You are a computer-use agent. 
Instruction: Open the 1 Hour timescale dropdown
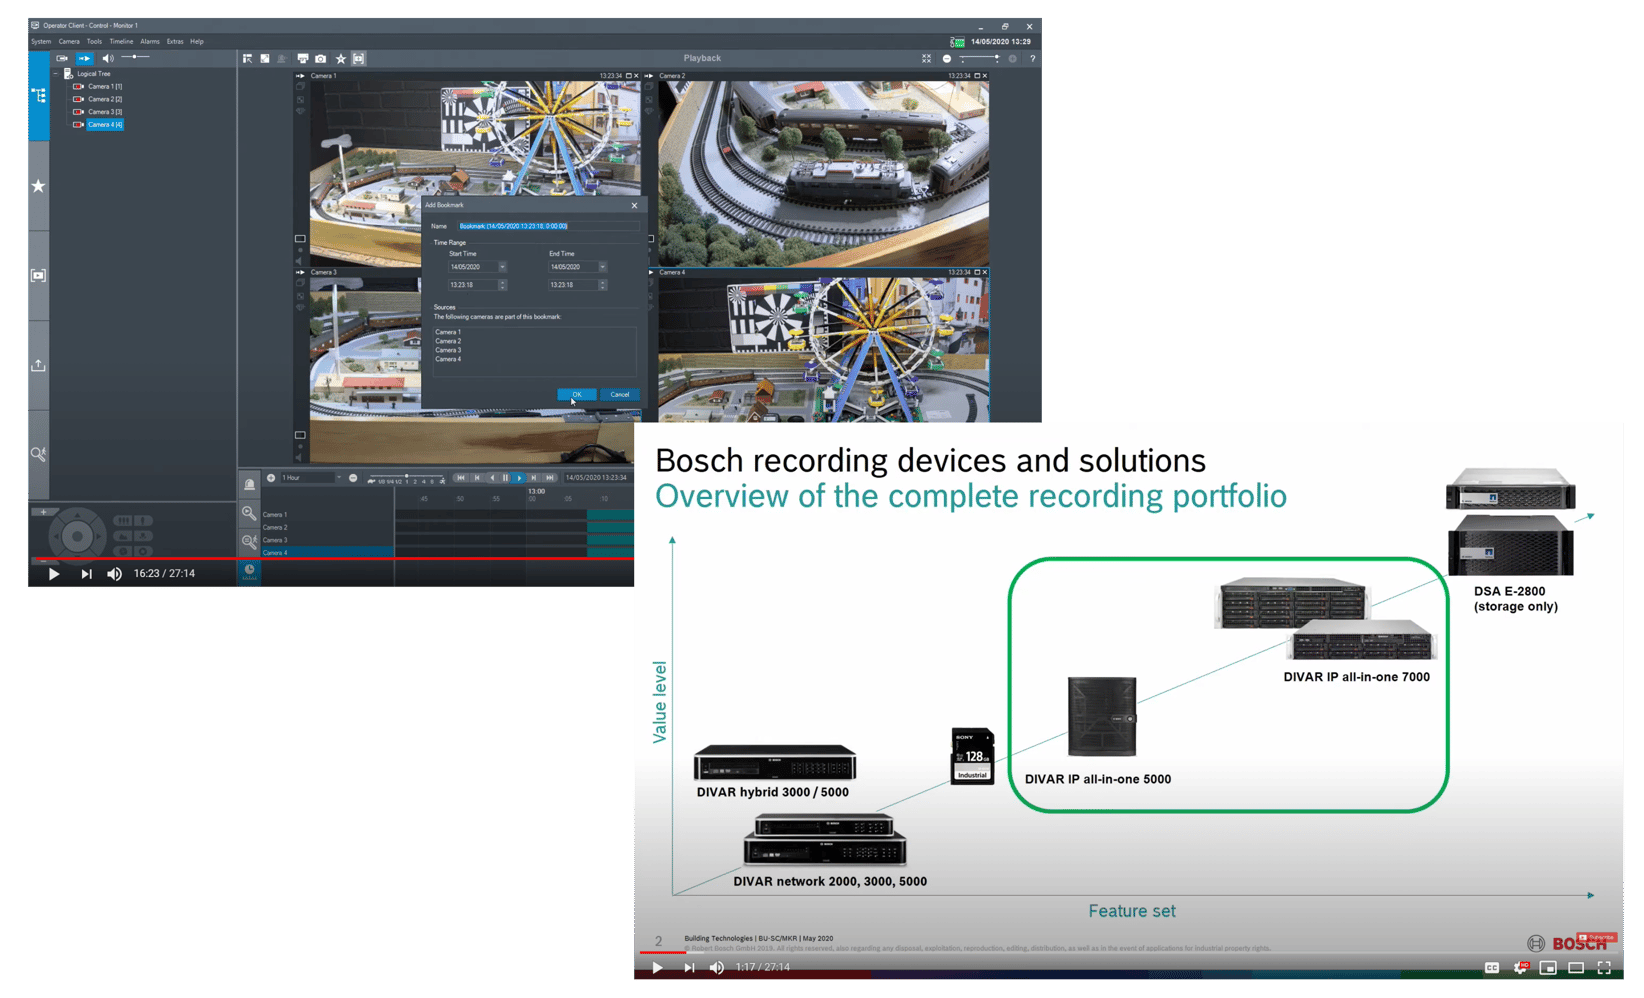click(x=338, y=477)
